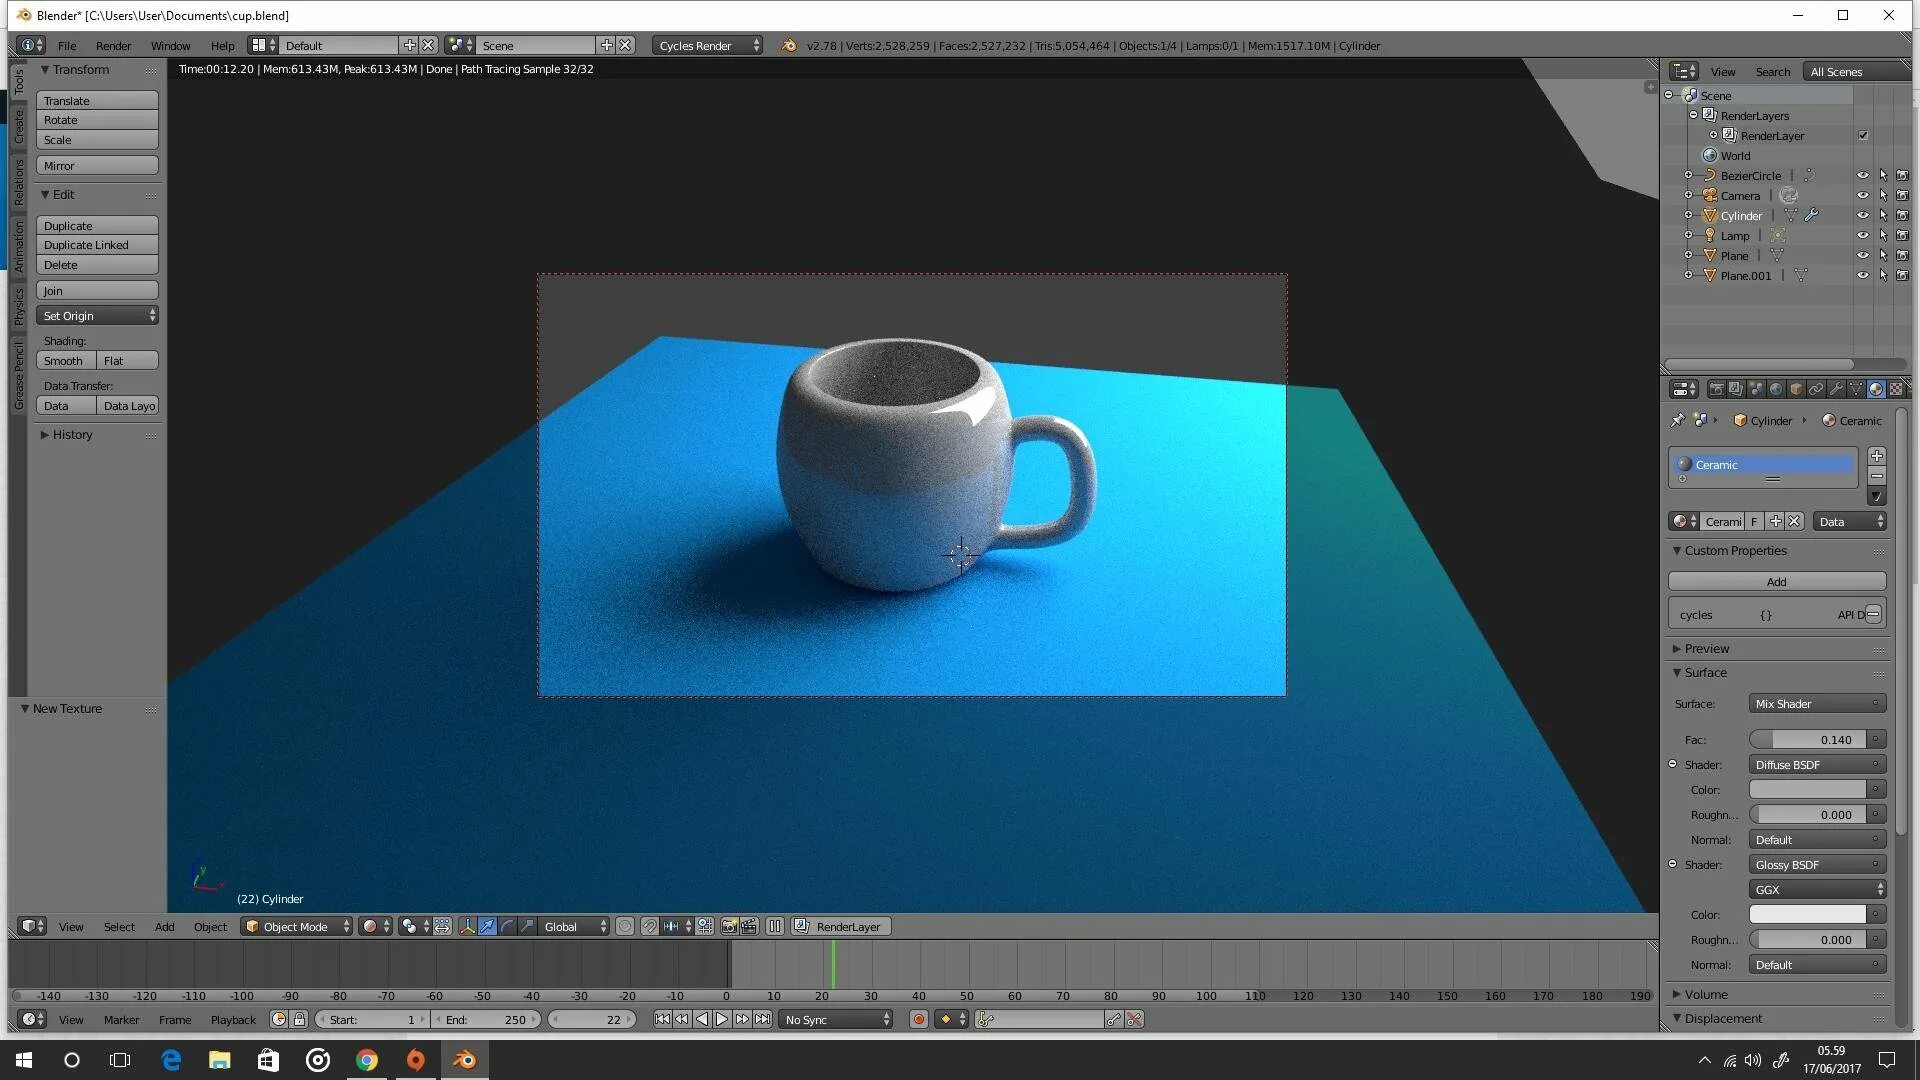Screen dimensions: 1920x1080
Task: Click the Duplicate Linked button
Action: point(97,245)
